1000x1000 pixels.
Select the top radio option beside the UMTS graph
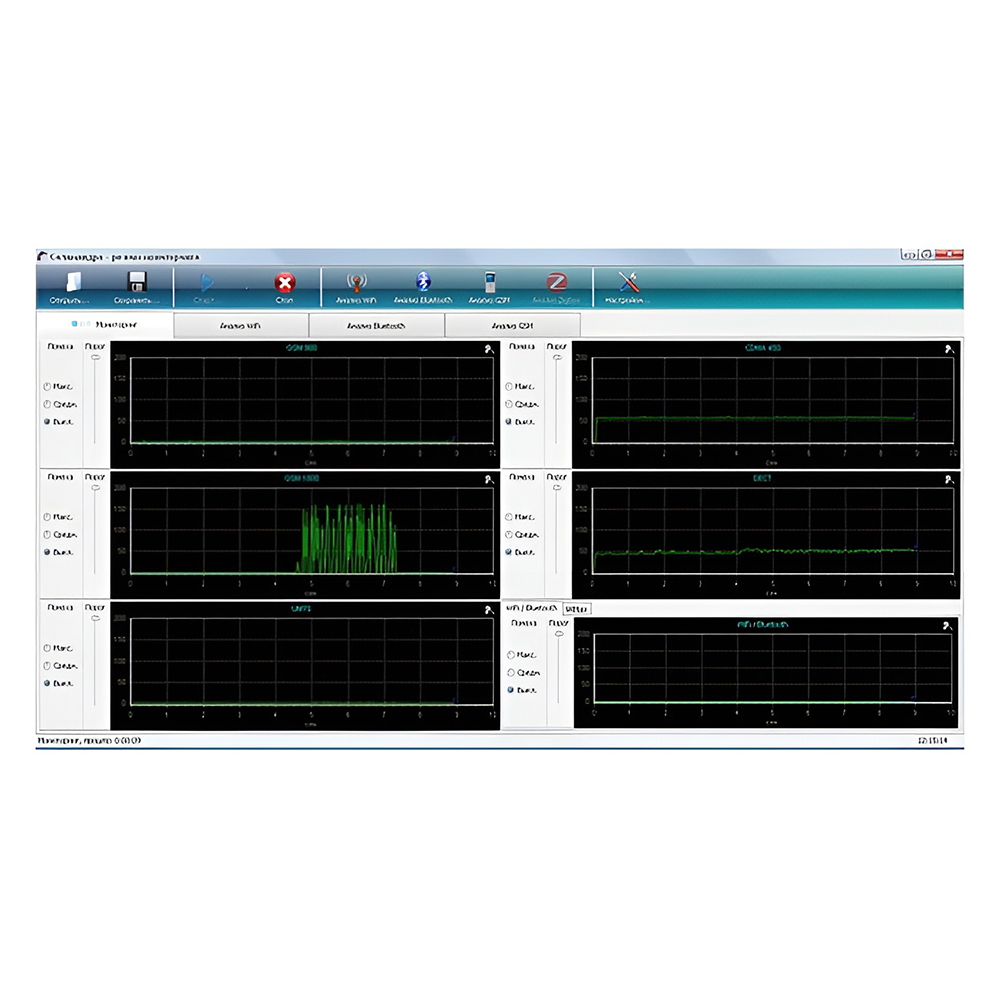47,648
